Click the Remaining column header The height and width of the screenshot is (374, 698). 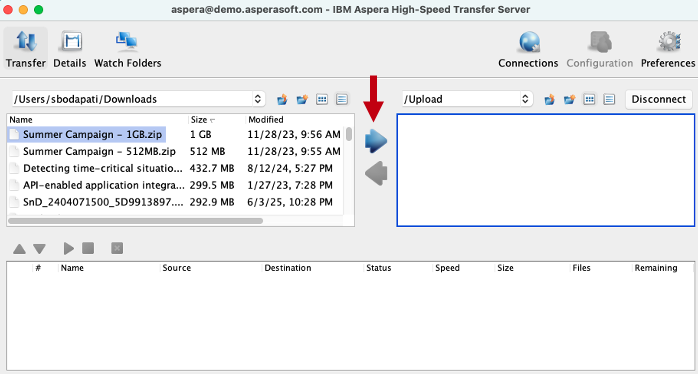656,268
